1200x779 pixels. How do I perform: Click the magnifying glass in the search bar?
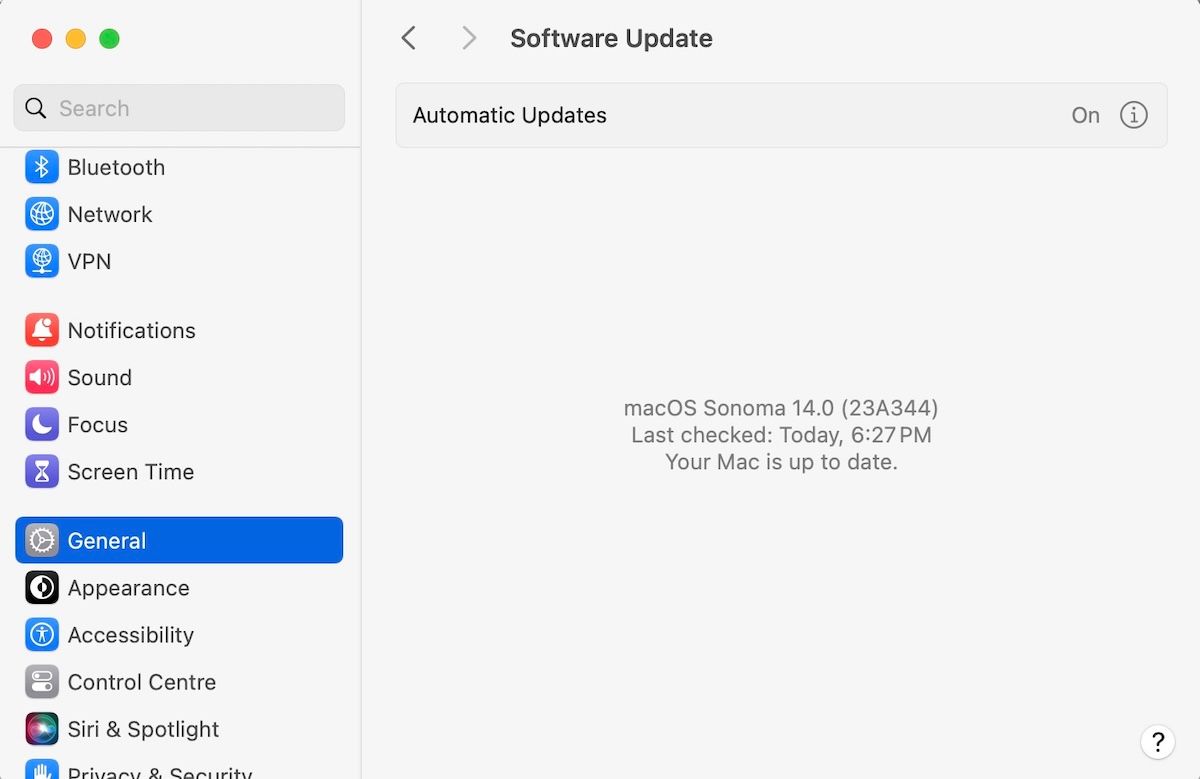(35, 108)
